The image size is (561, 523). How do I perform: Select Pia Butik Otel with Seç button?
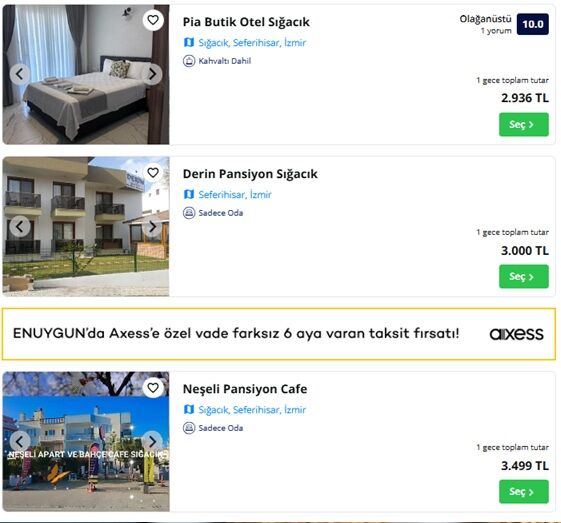pyautogui.click(x=524, y=124)
